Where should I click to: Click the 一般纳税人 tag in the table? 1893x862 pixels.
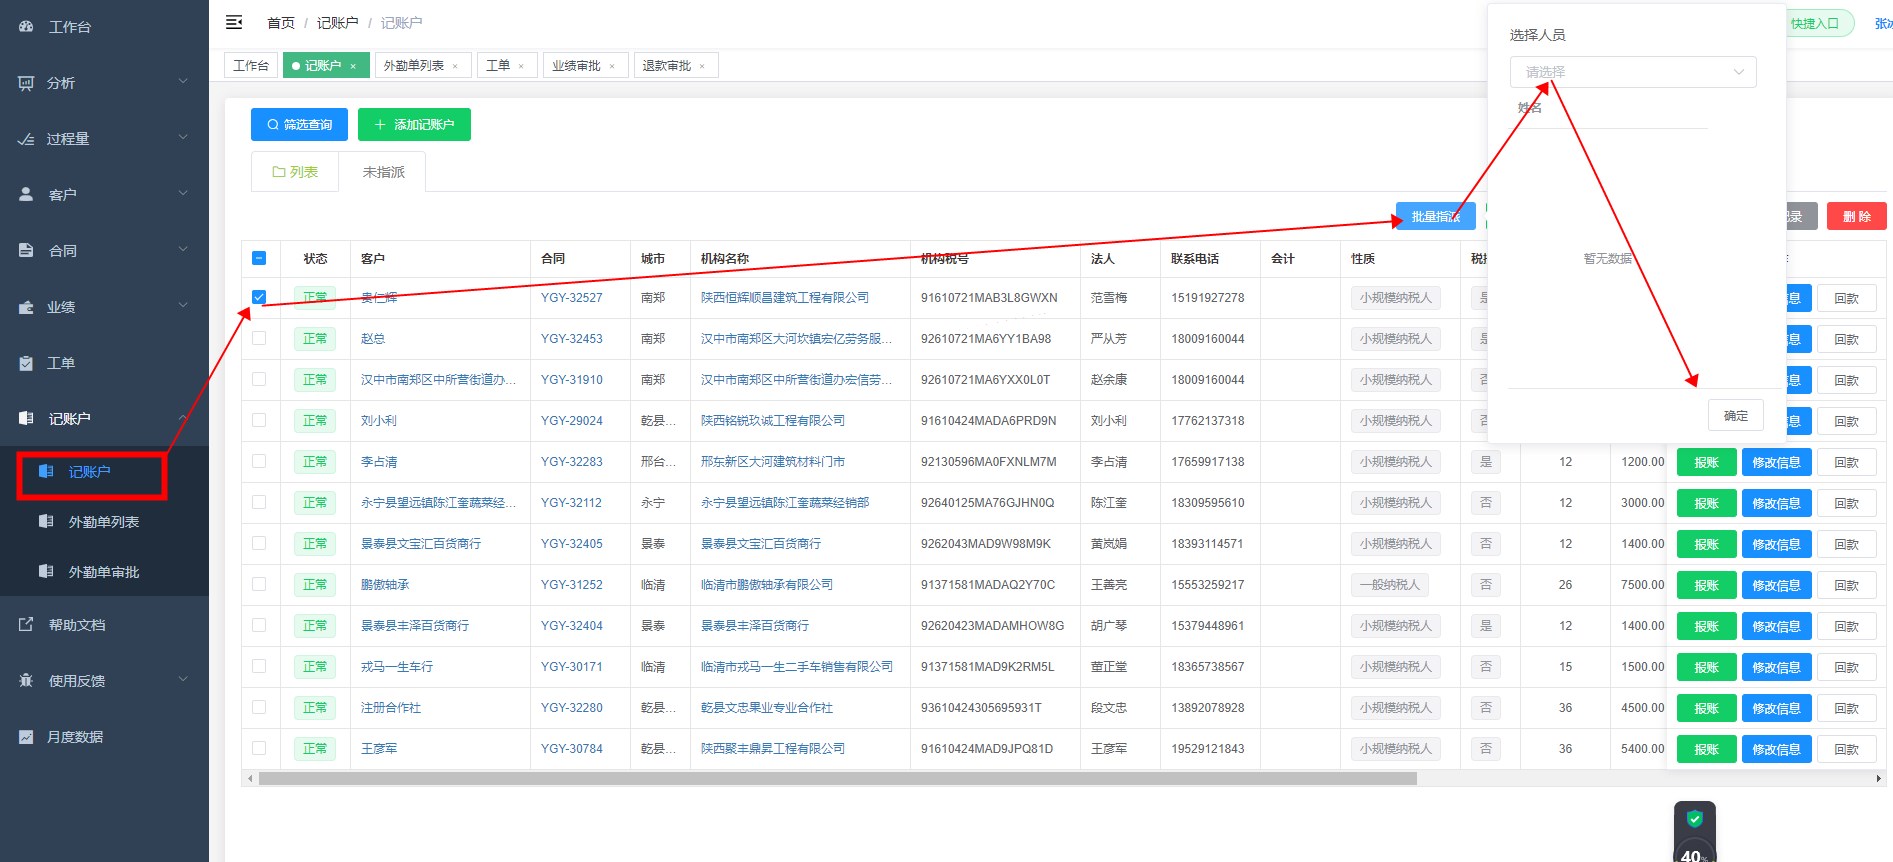[1389, 585]
